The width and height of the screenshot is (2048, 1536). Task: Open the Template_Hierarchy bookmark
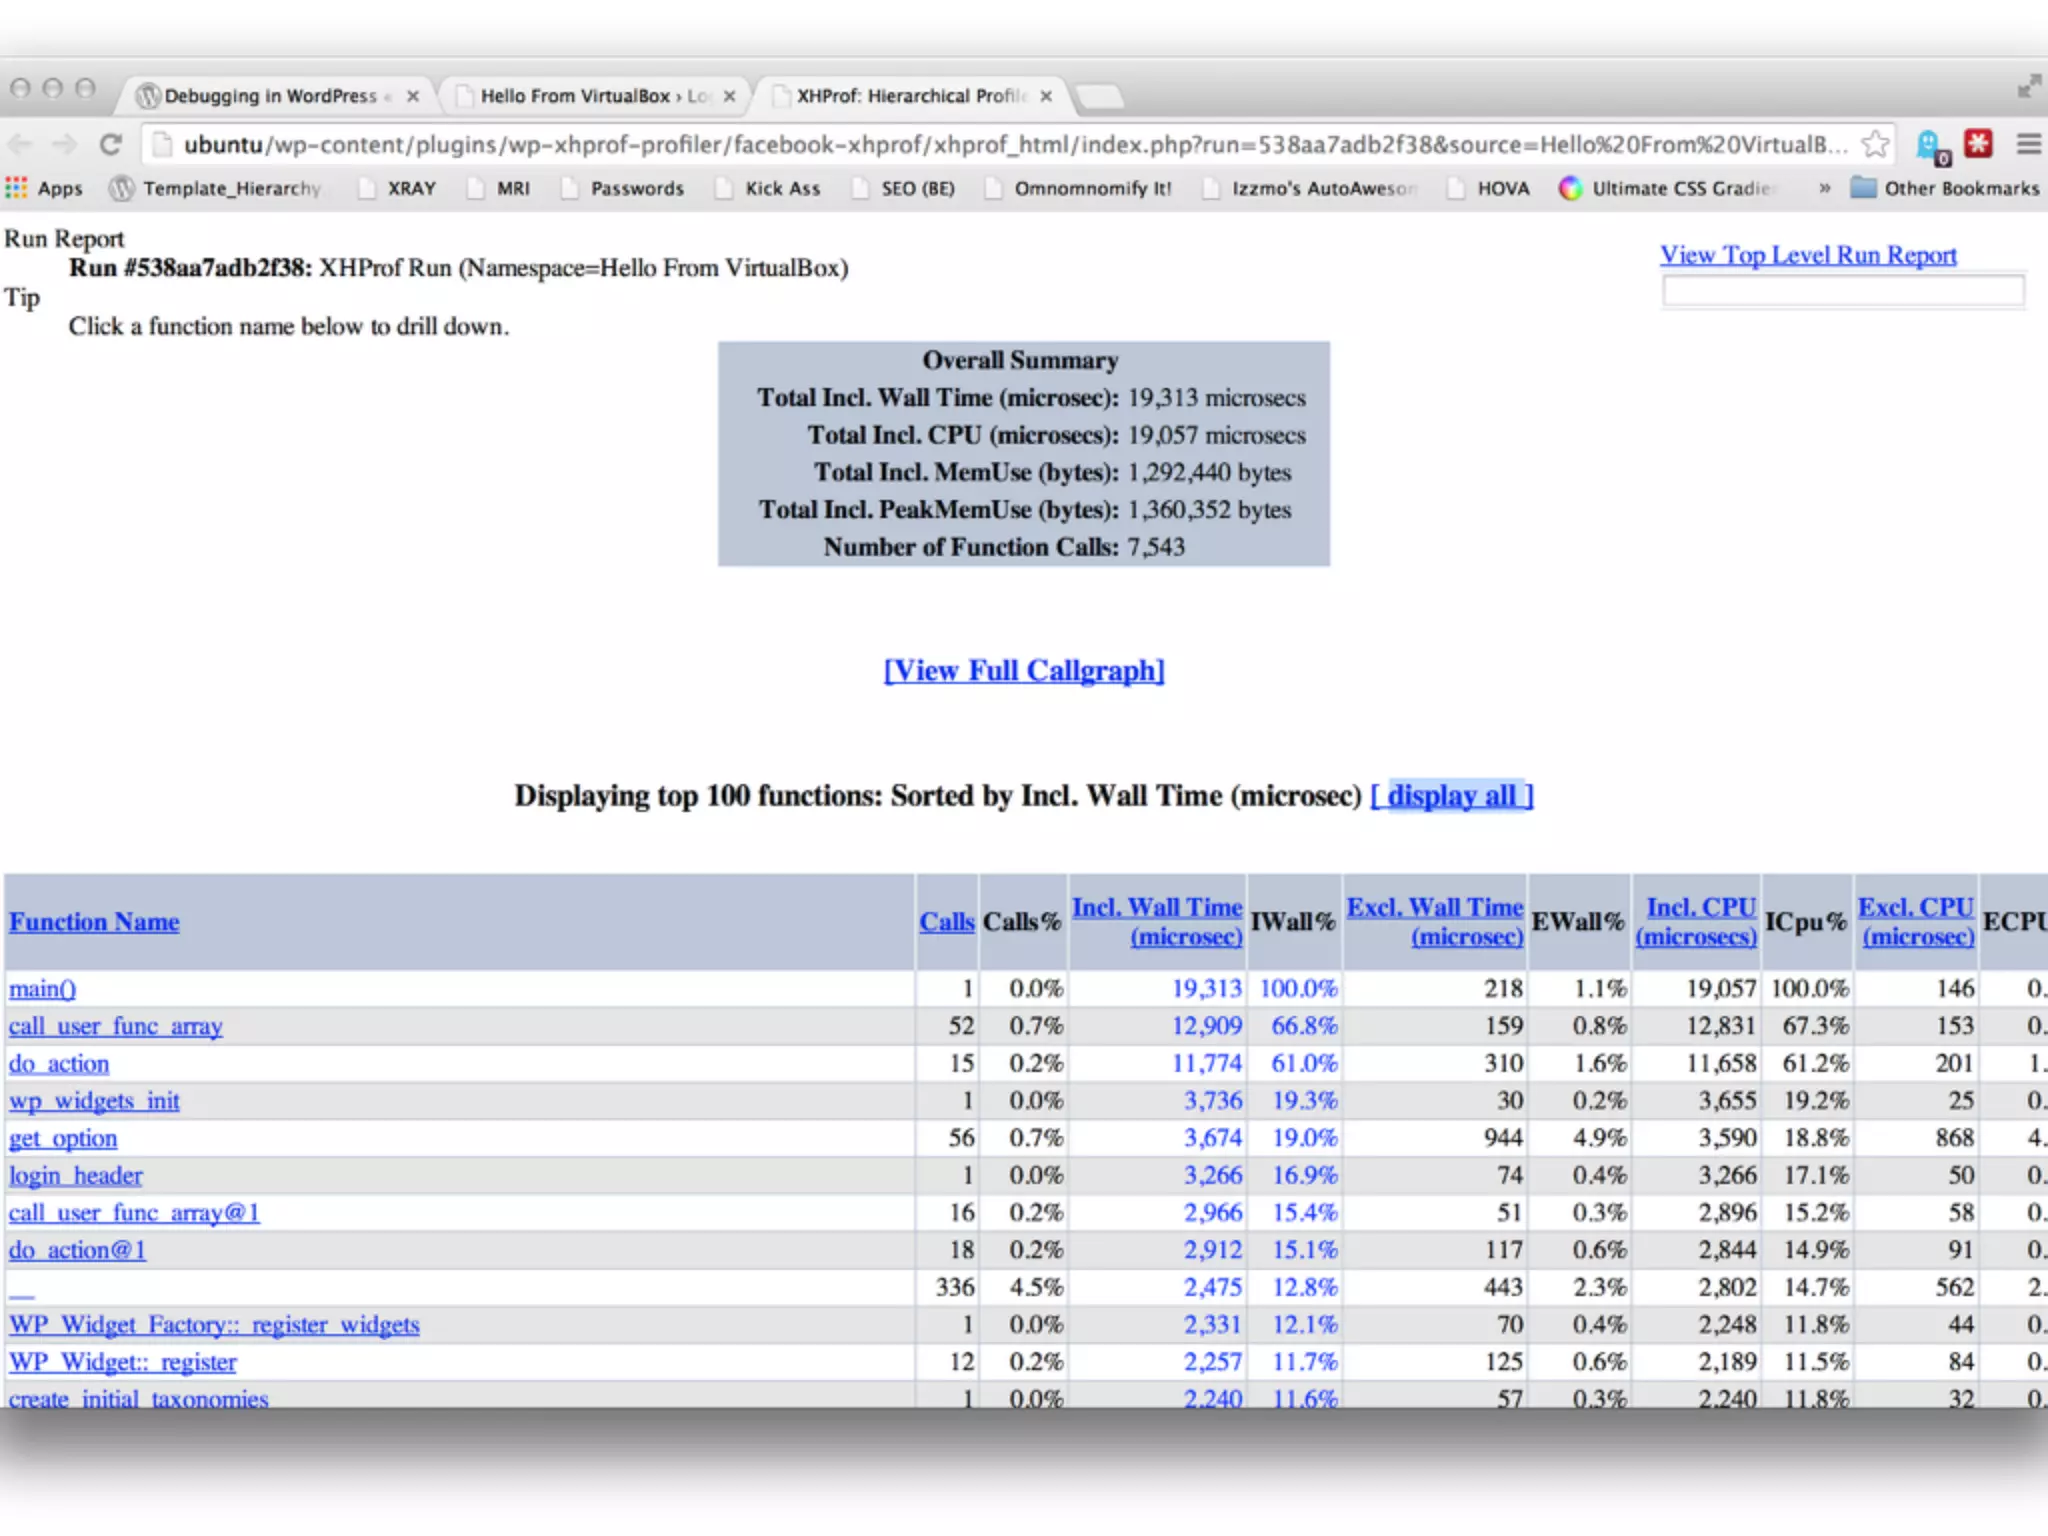point(216,188)
